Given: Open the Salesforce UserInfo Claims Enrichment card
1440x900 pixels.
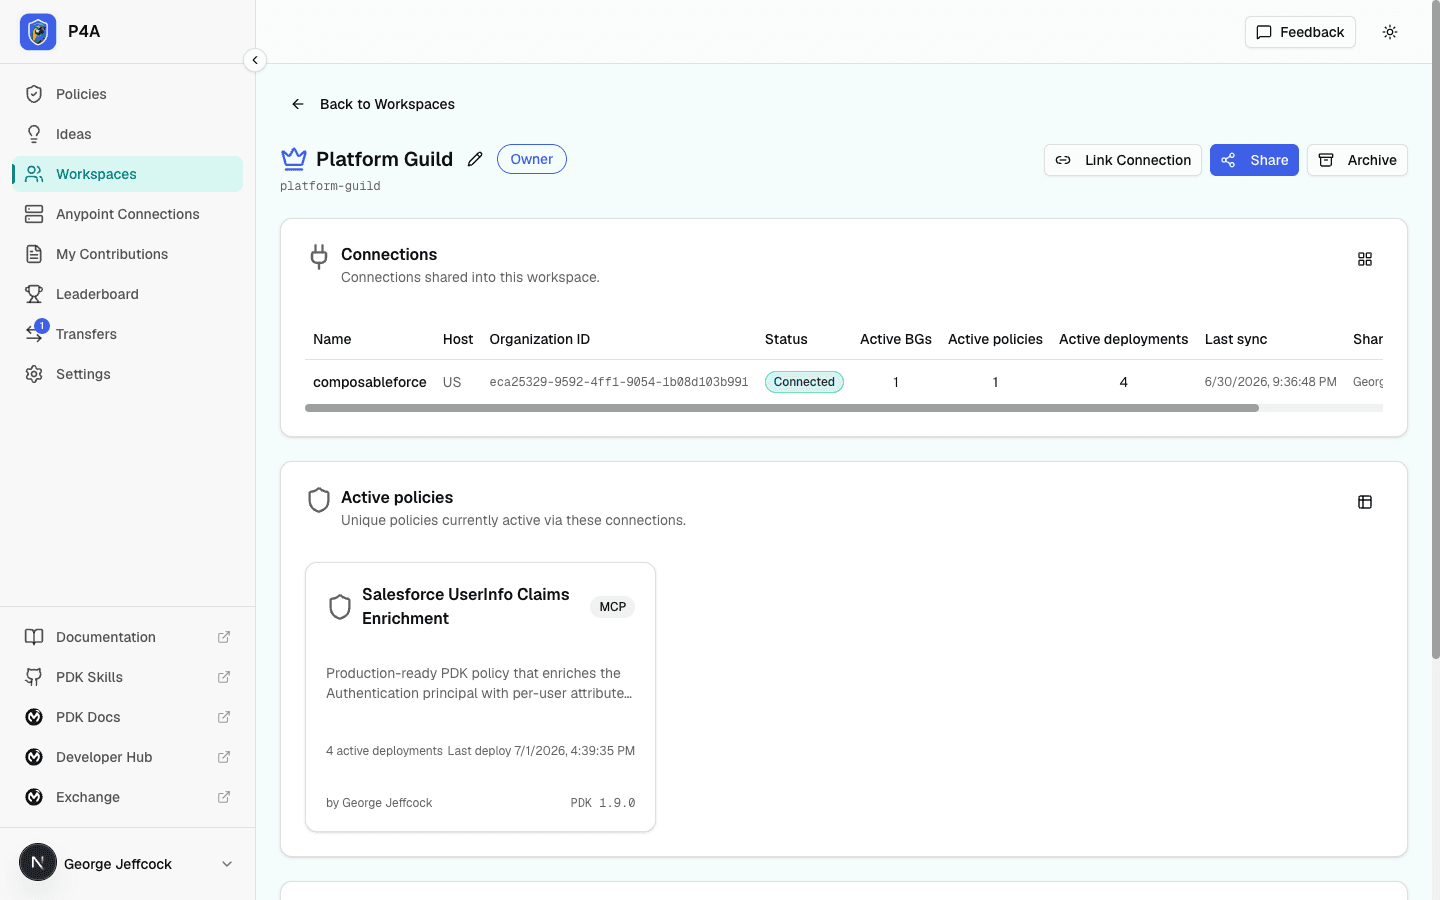Looking at the screenshot, I should pyautogui.click(x=480, y=697).
